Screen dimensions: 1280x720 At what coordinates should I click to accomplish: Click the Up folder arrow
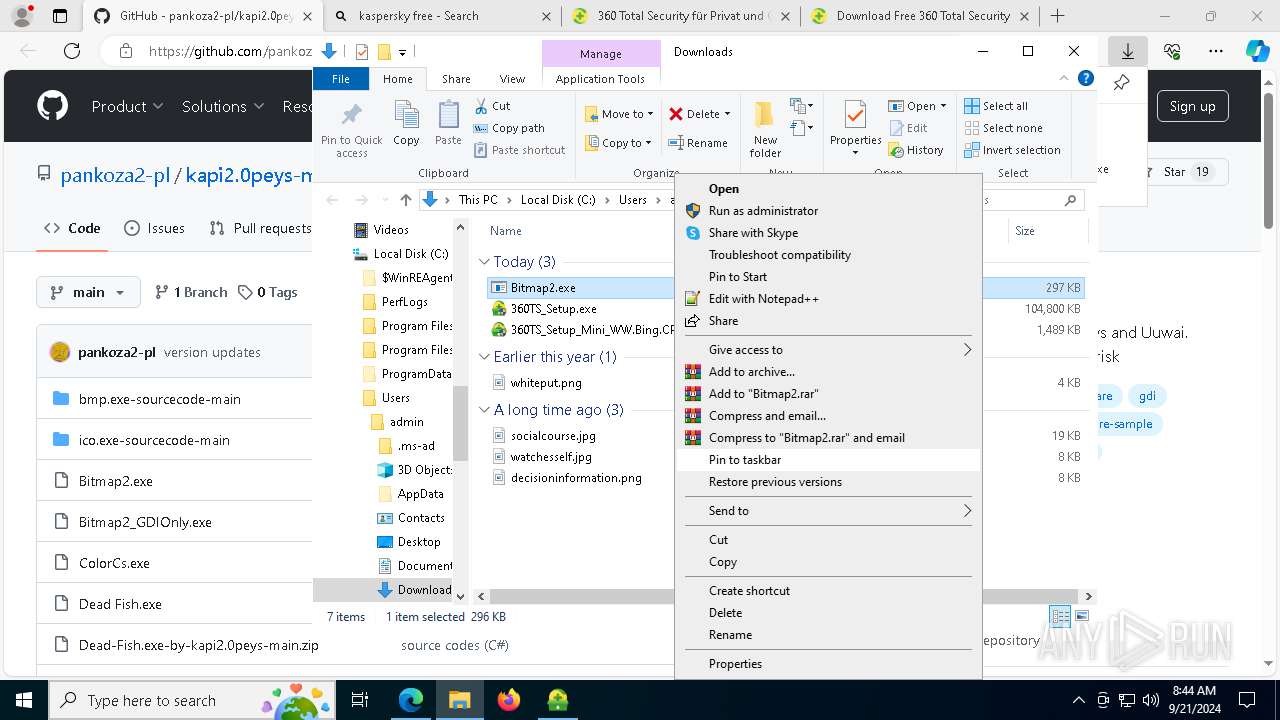tap(405, 200)
